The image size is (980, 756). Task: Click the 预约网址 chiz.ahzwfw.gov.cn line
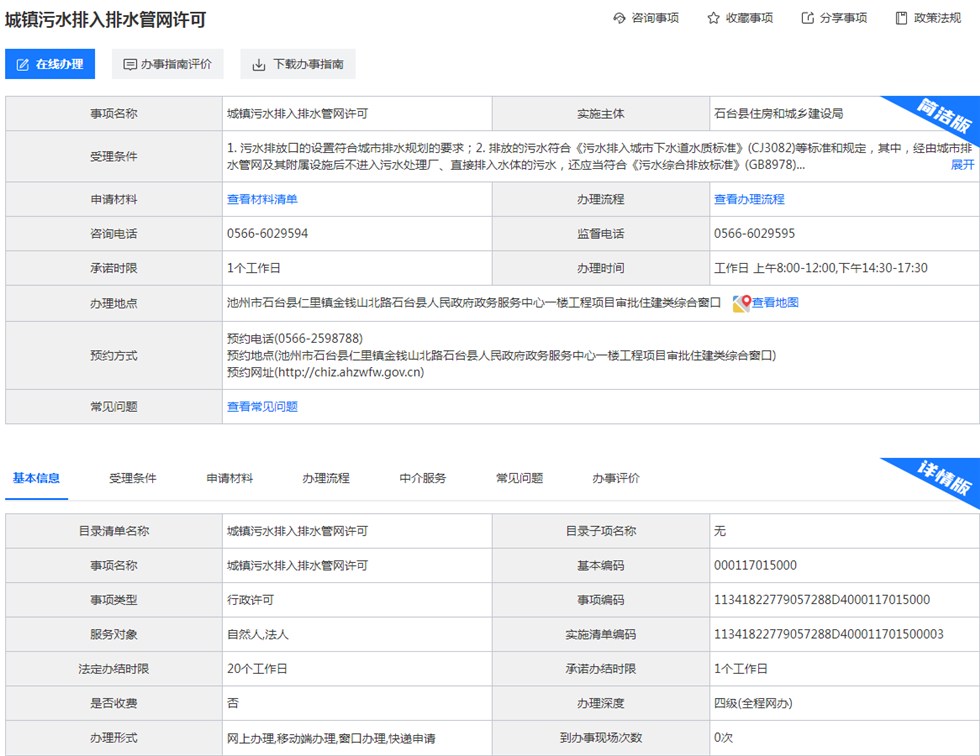[x=325, y=372]
